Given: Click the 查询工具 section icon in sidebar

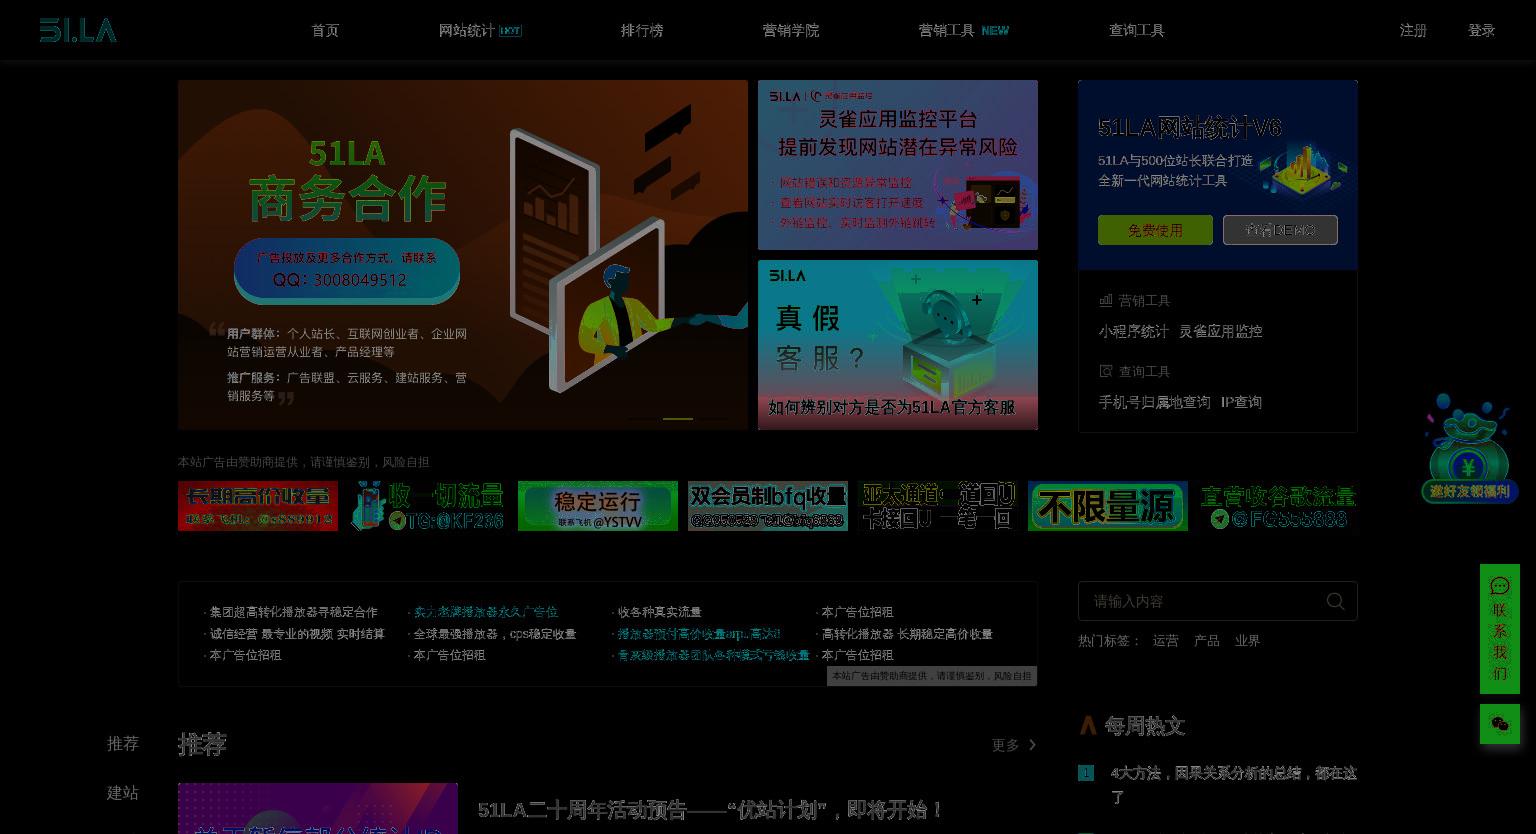Looking at the screenshot, I should click(1106, 371).
